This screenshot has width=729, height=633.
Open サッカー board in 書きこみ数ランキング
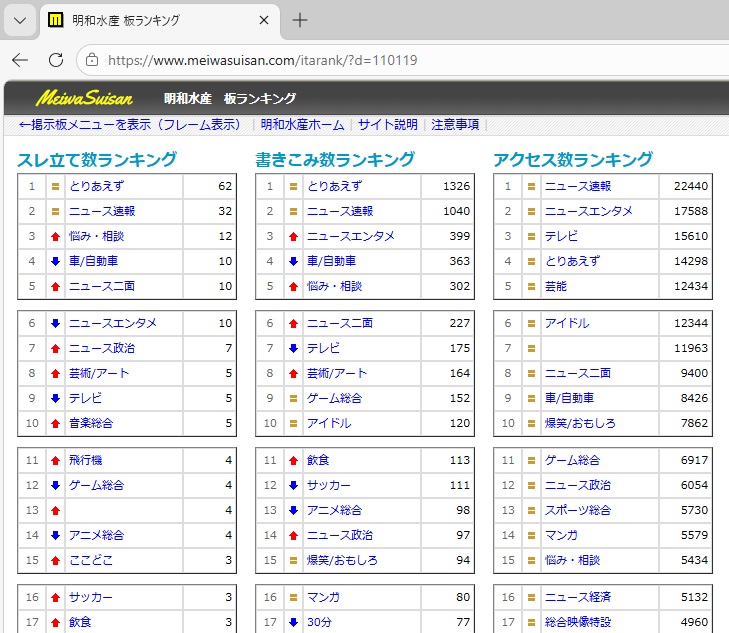tap(328, 485)
